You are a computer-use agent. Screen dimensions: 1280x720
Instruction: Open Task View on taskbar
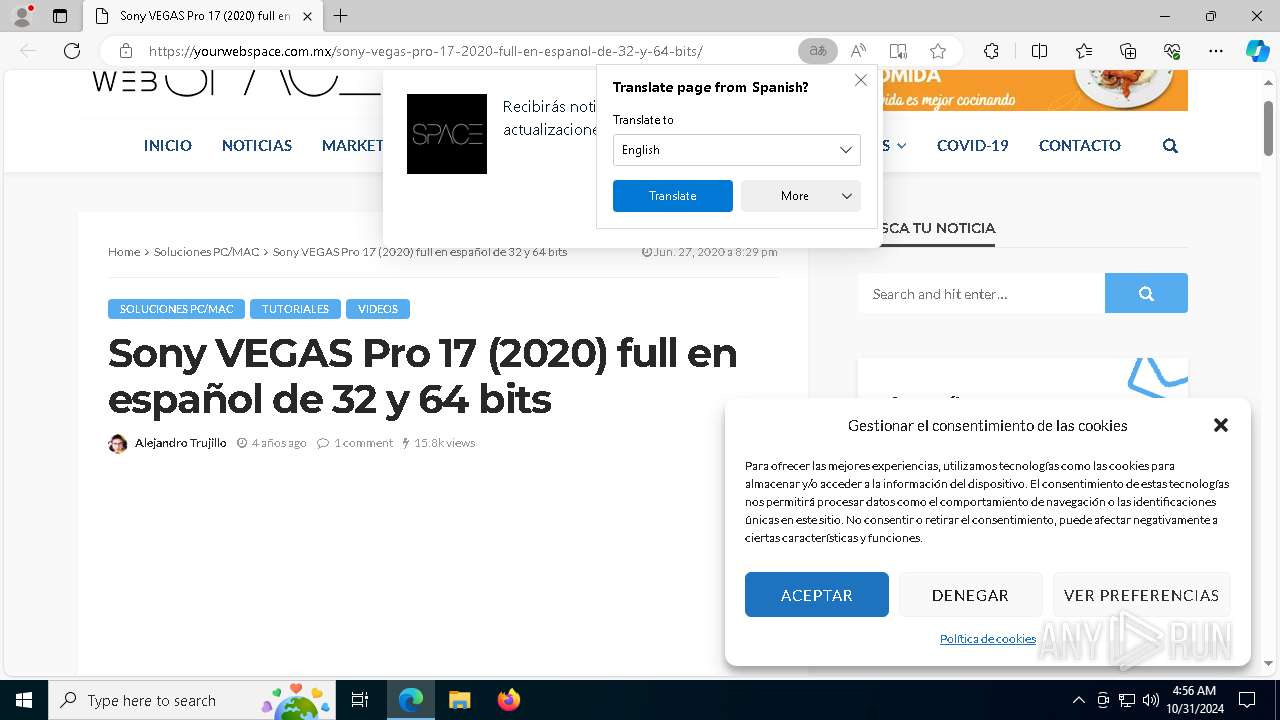pyautogui.click(x=360, y=700)
